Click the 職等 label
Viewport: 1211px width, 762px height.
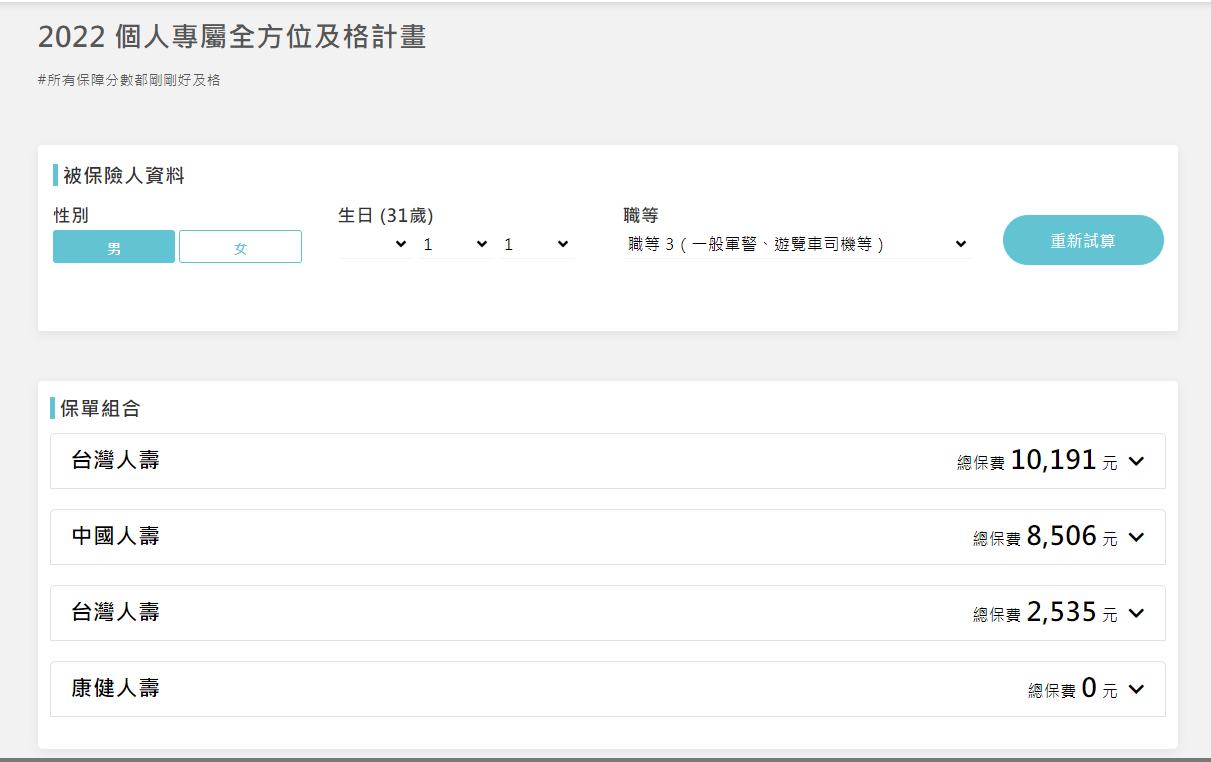click(x=641, y=215)
